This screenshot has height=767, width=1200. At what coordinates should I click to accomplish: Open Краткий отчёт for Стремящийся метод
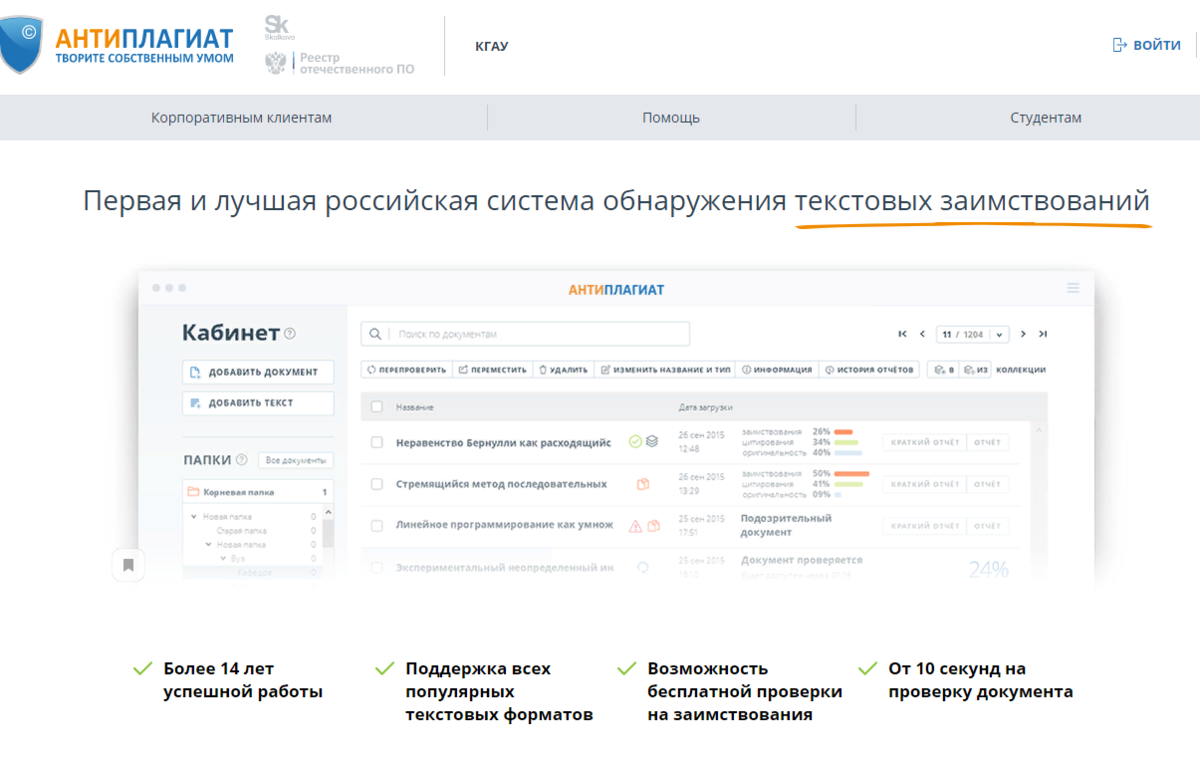[x=925, y=484]
